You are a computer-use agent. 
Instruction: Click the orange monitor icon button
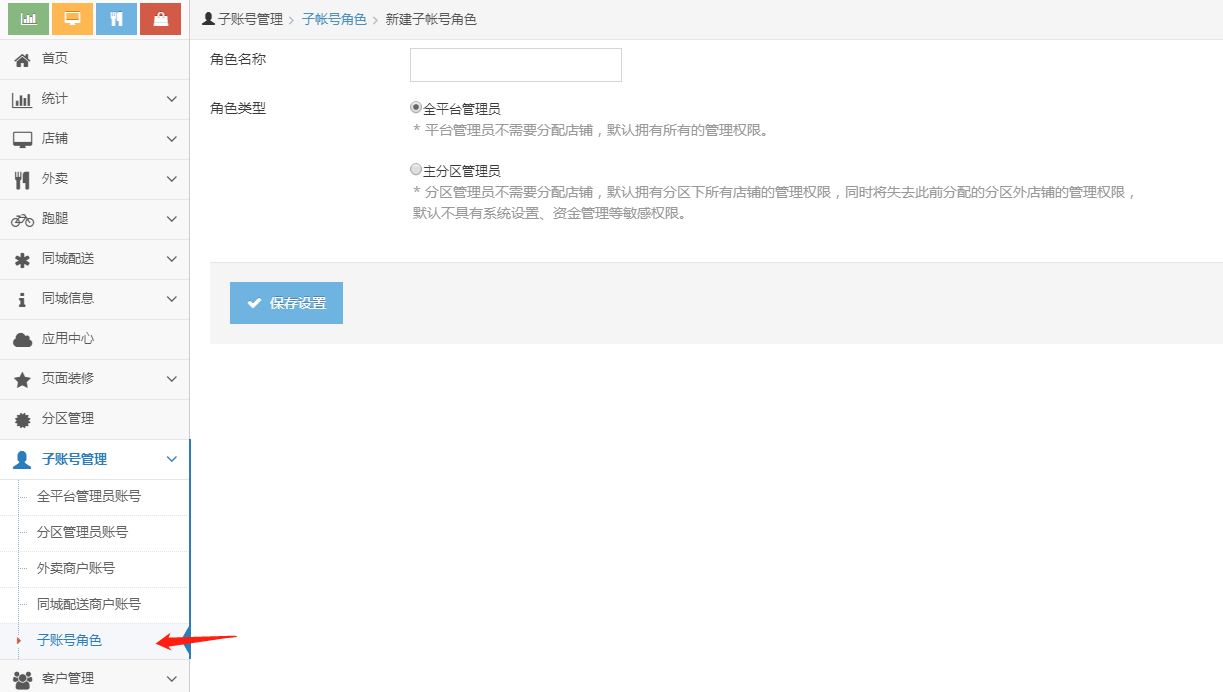pos(72,19)
